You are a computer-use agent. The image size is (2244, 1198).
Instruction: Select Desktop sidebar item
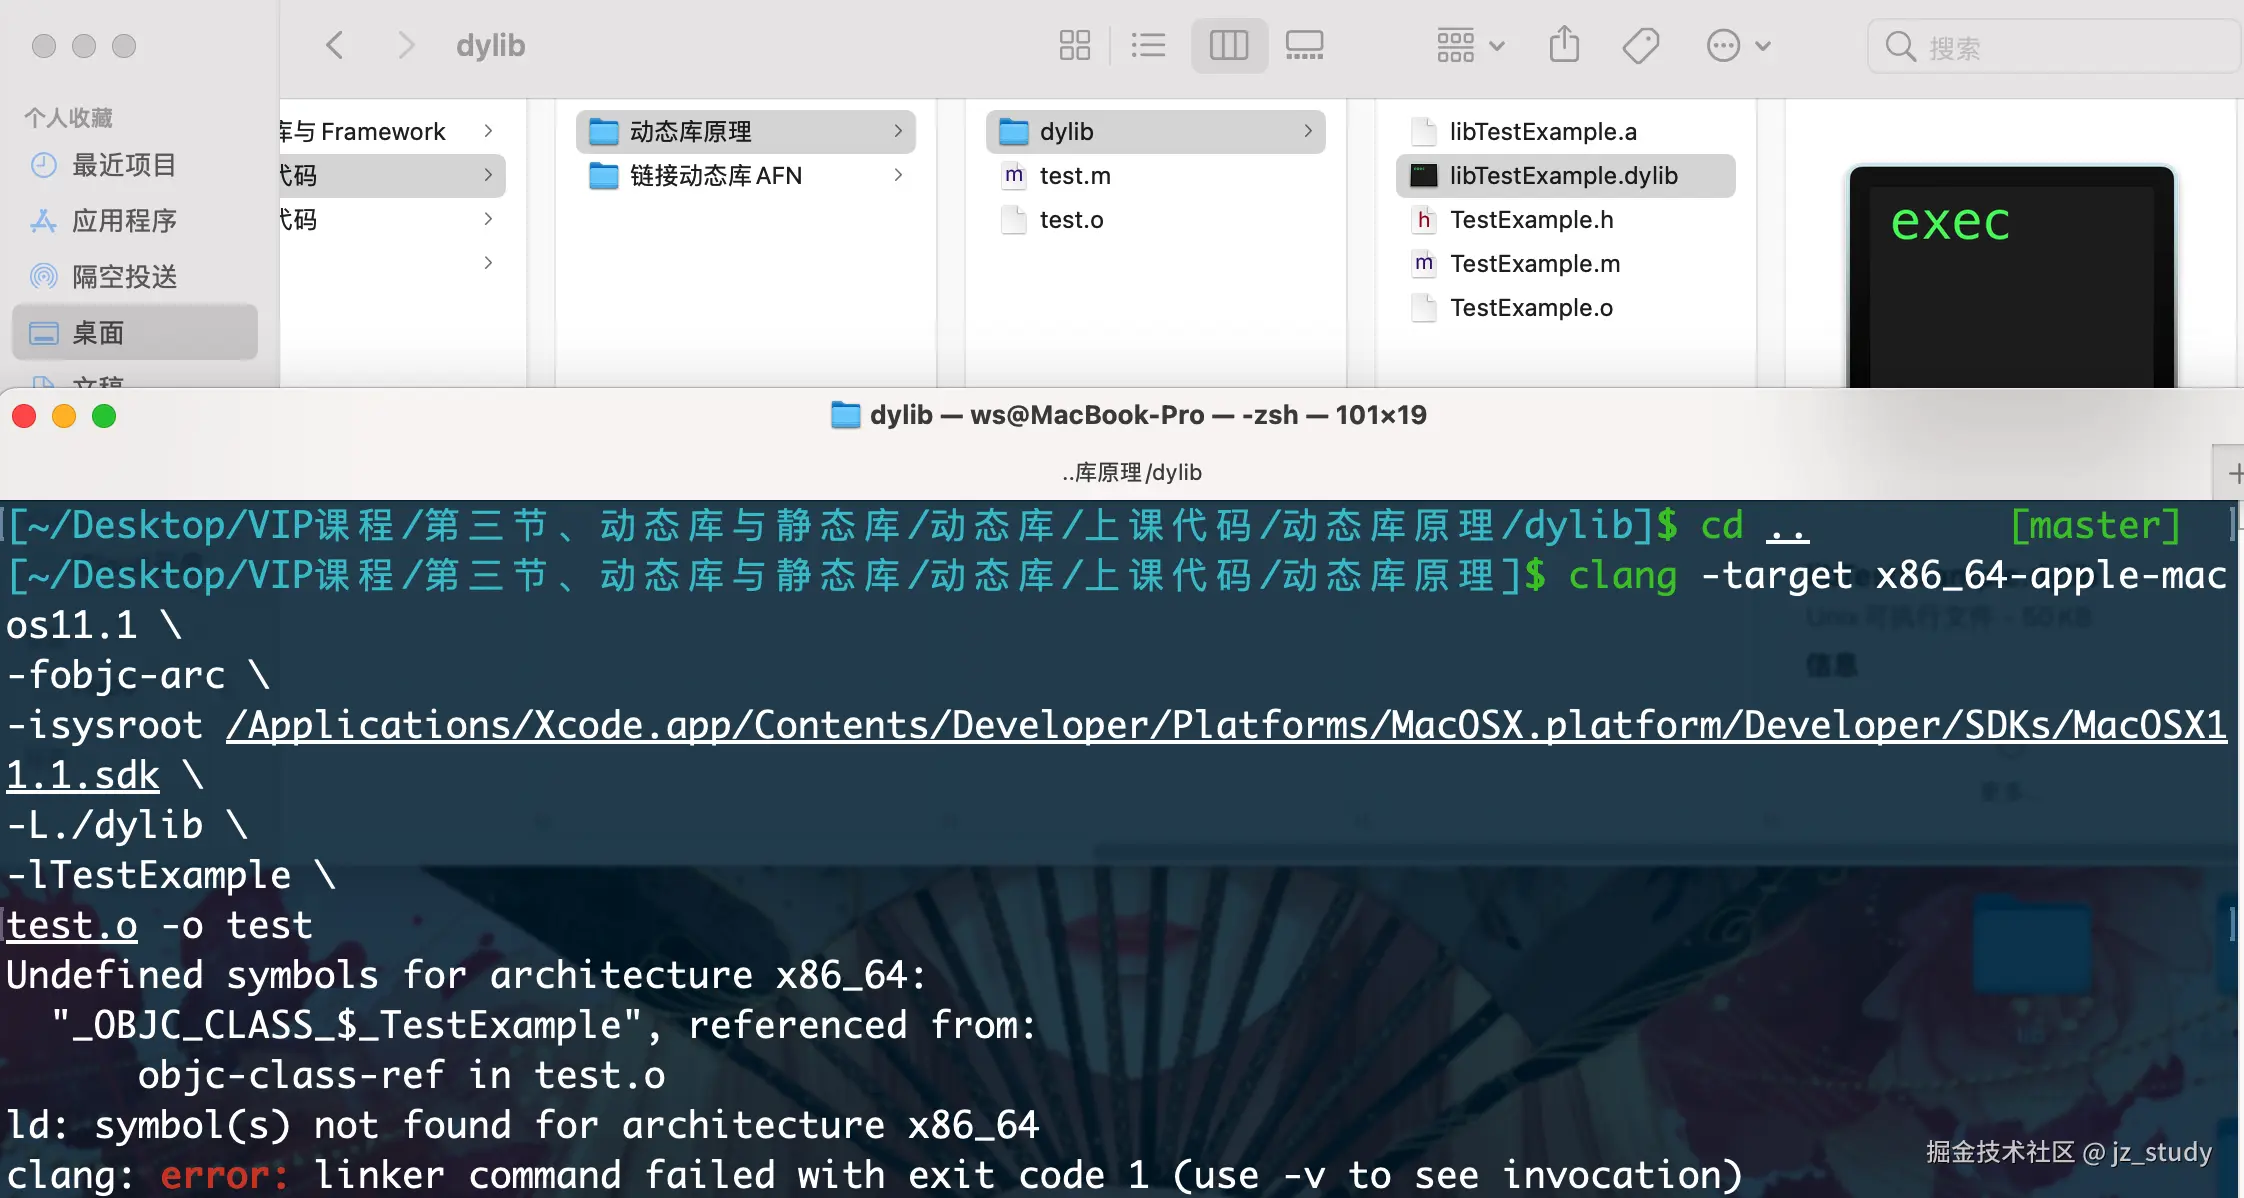click(x=98, y=332)
